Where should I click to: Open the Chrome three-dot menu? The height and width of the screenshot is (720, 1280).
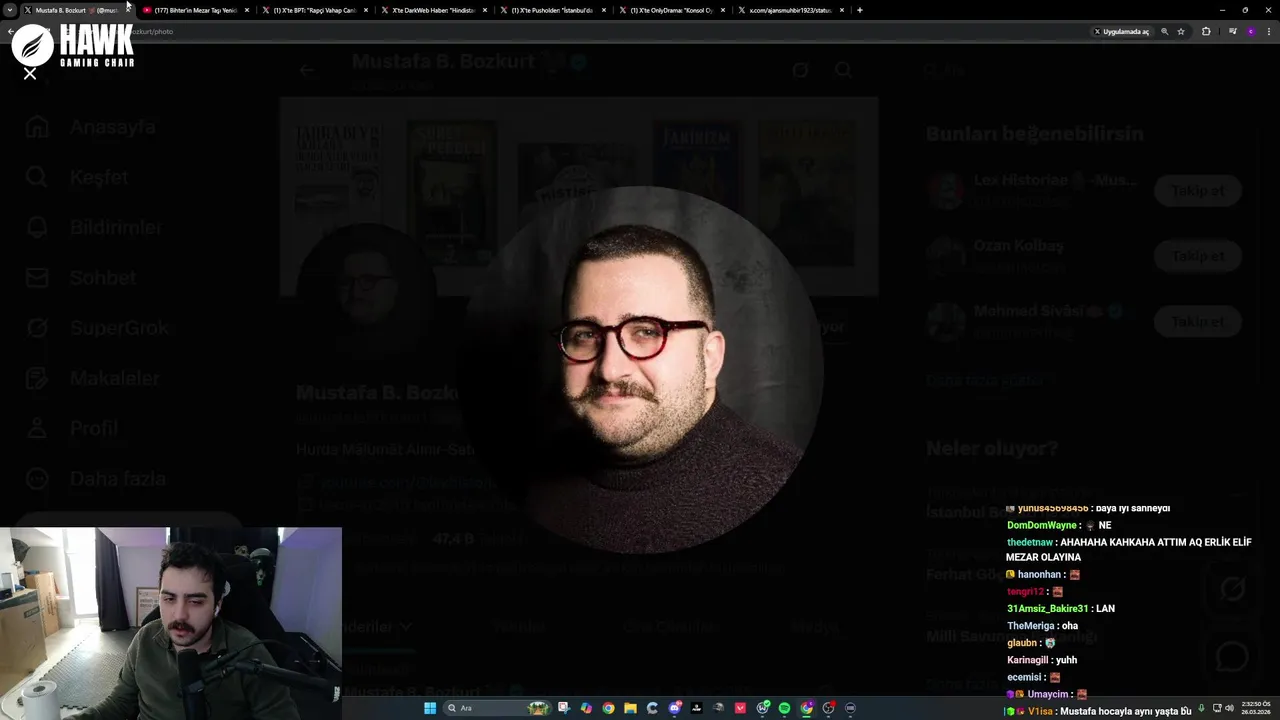tap(1269, 31)
